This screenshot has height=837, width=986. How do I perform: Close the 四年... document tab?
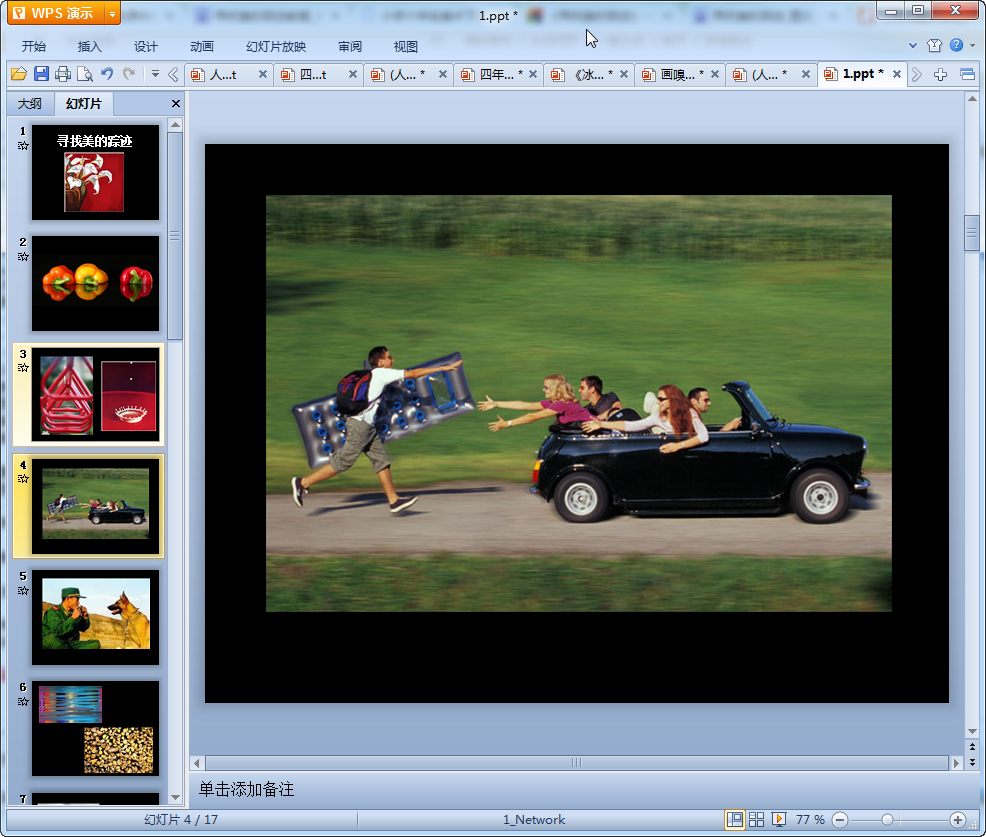(533, 74)
